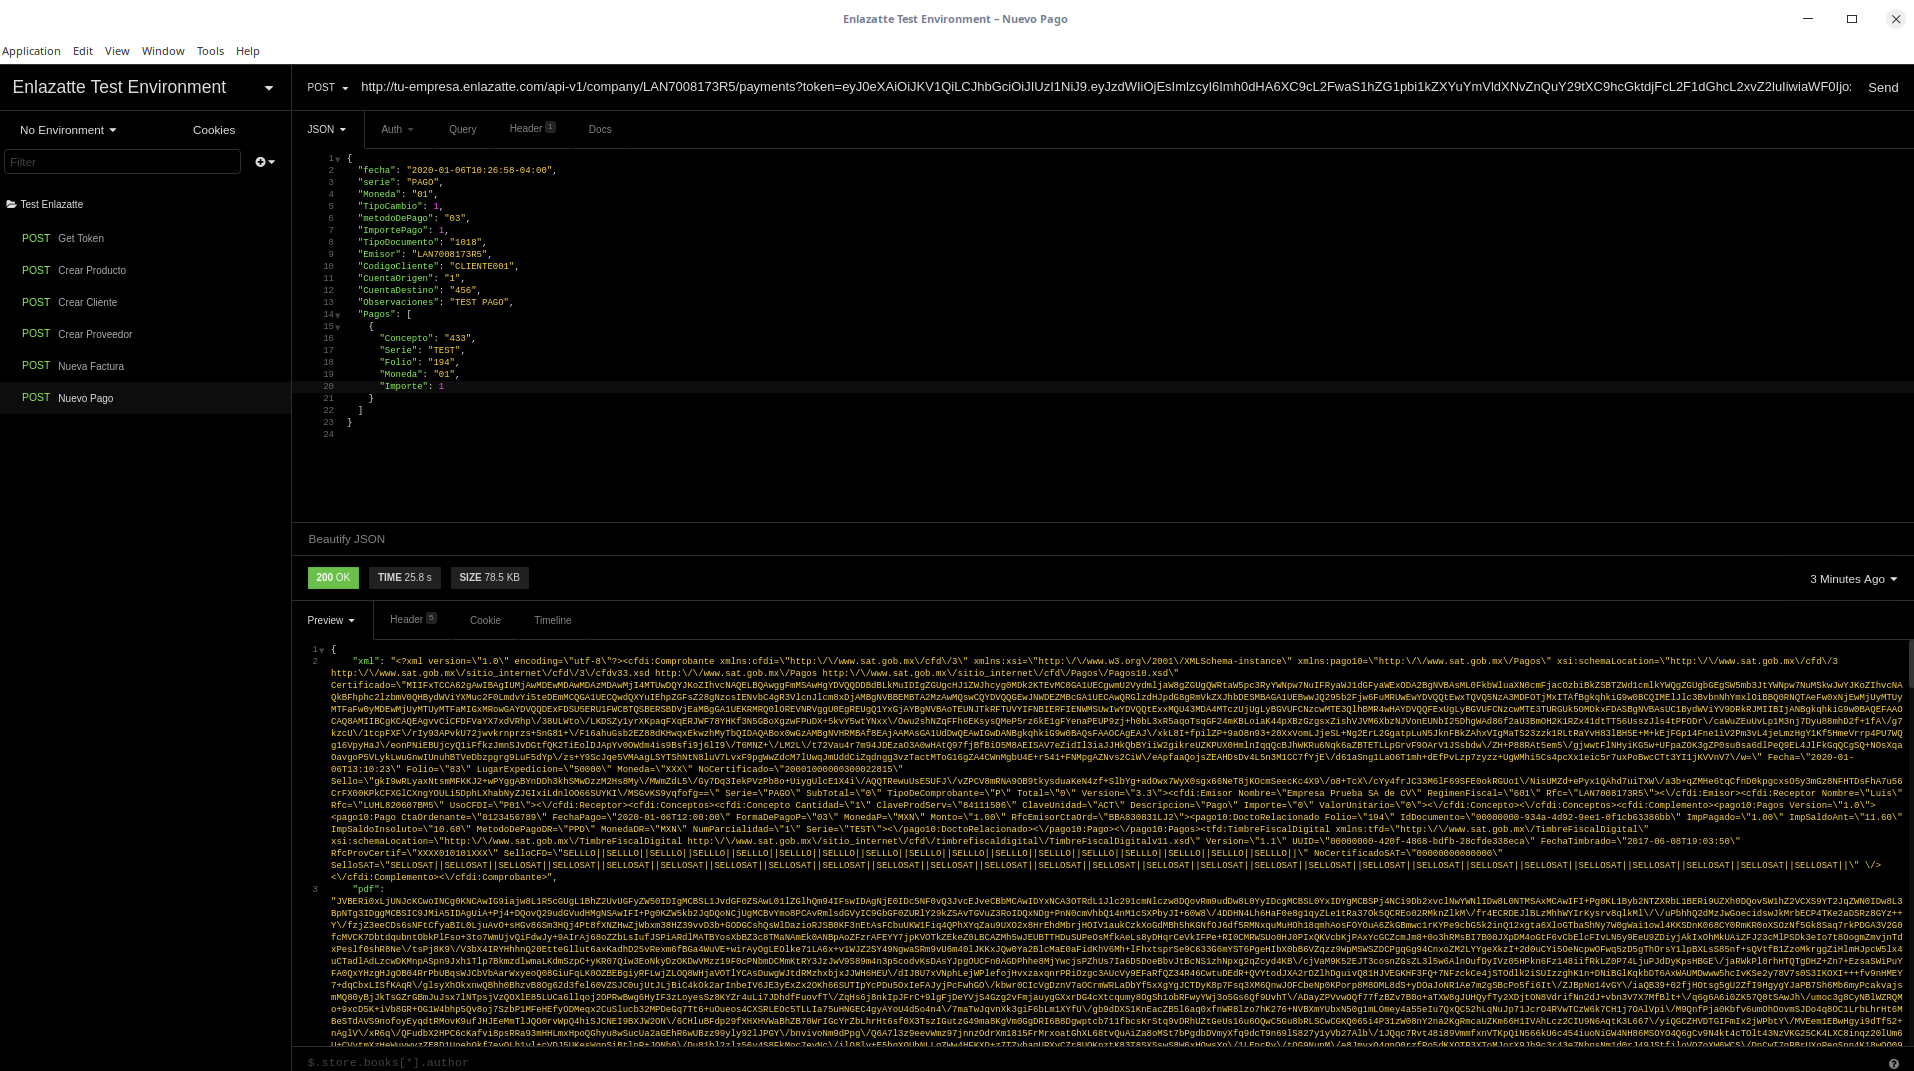Collapse the Pagos array fold arrow
Image resolution: width=1914 pixels, height=1071 pixels.
338,315
